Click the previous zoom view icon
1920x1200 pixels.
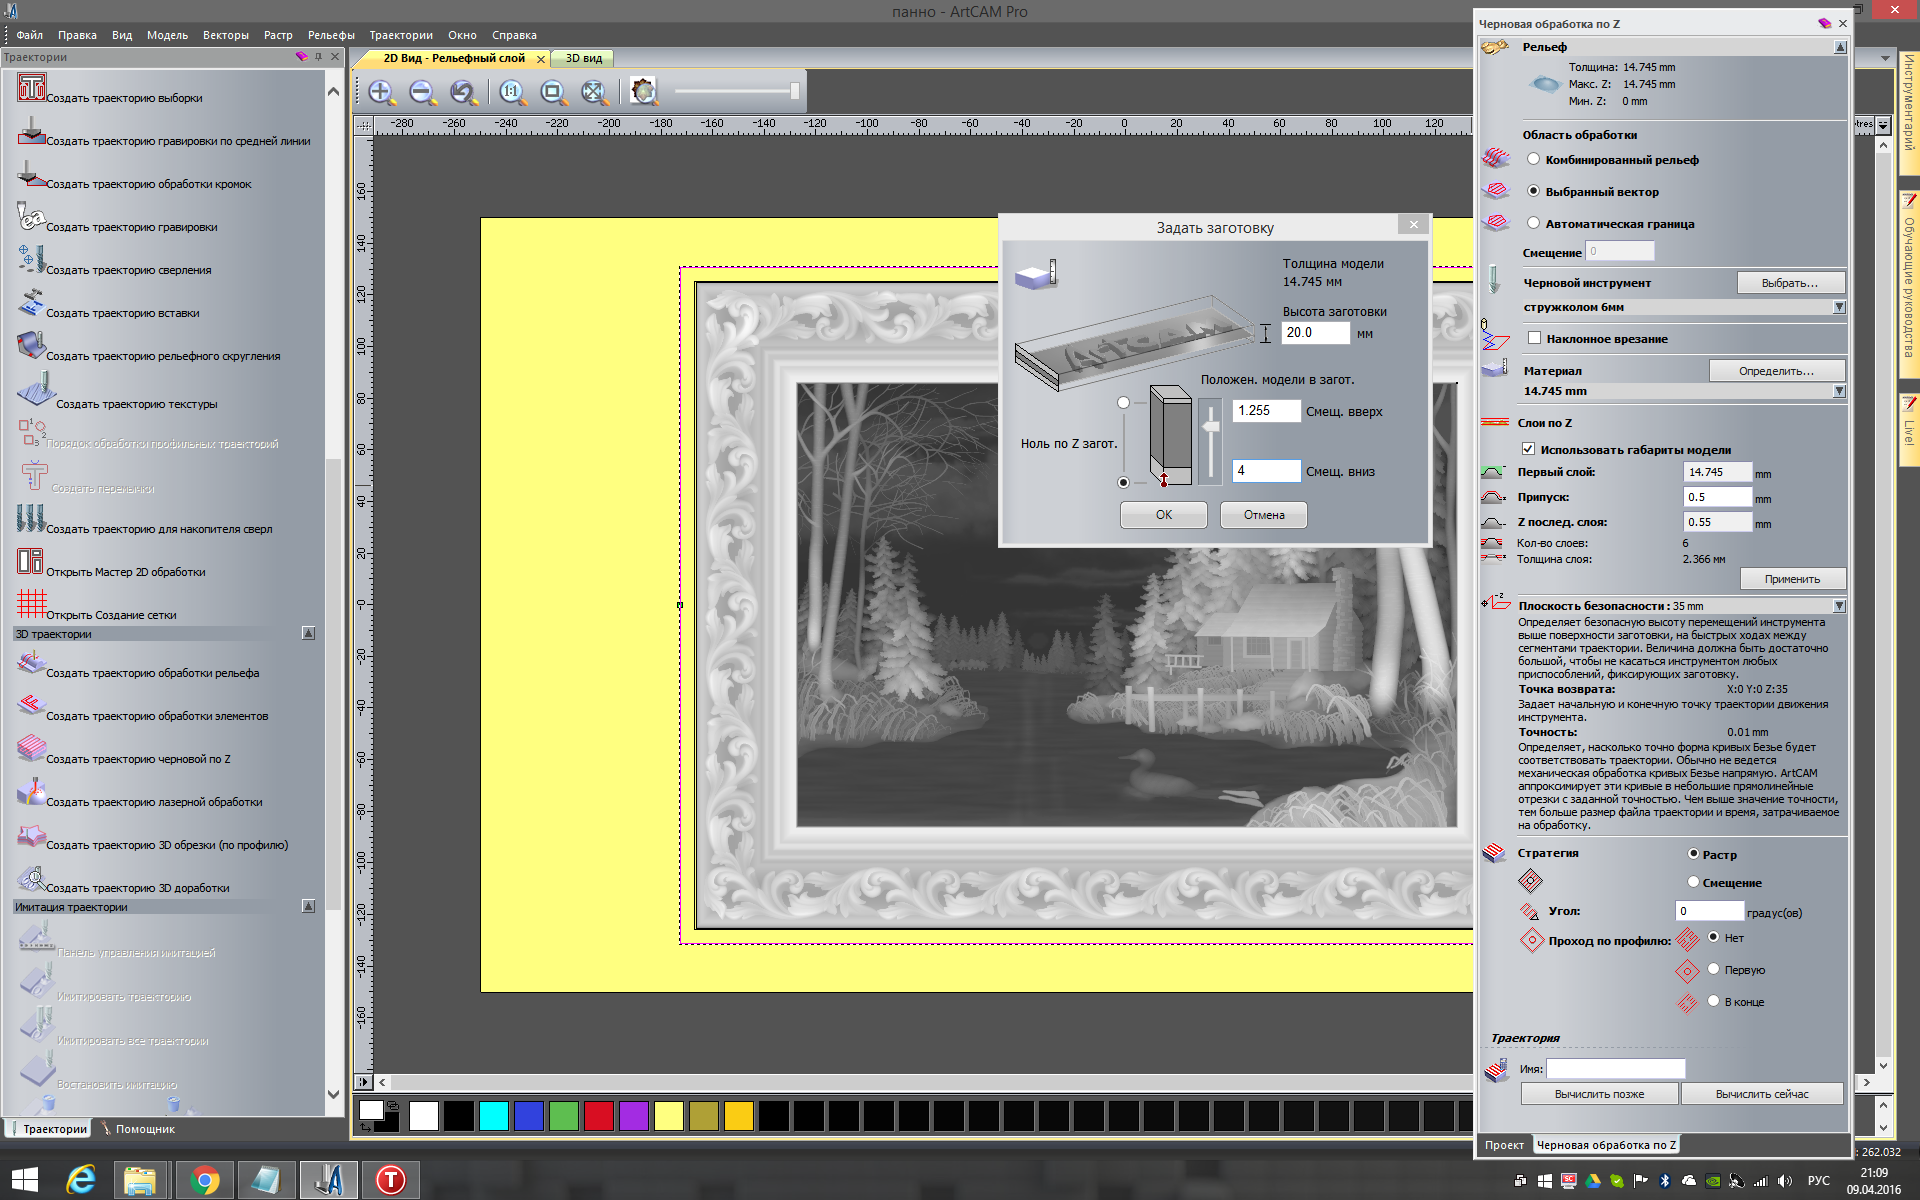463,93
